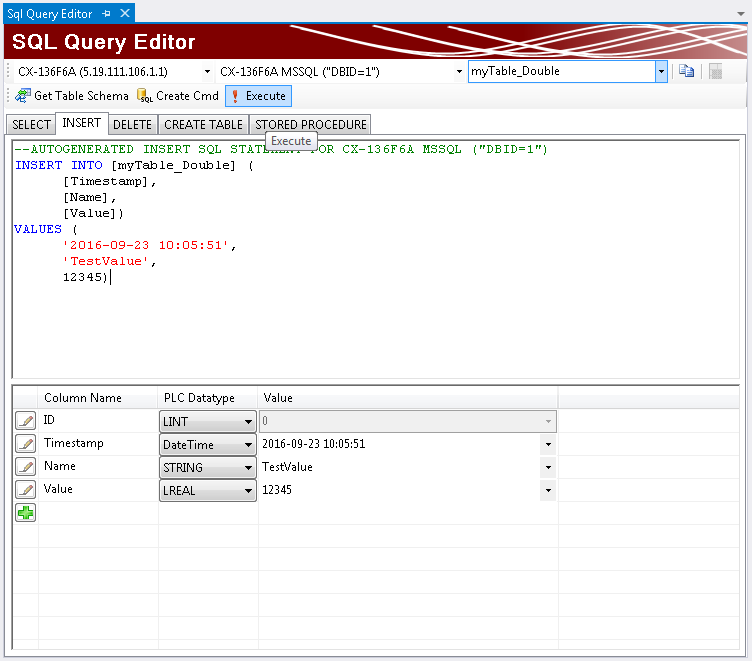Click inside the myTable_Double combo text field

click(562, 71)
